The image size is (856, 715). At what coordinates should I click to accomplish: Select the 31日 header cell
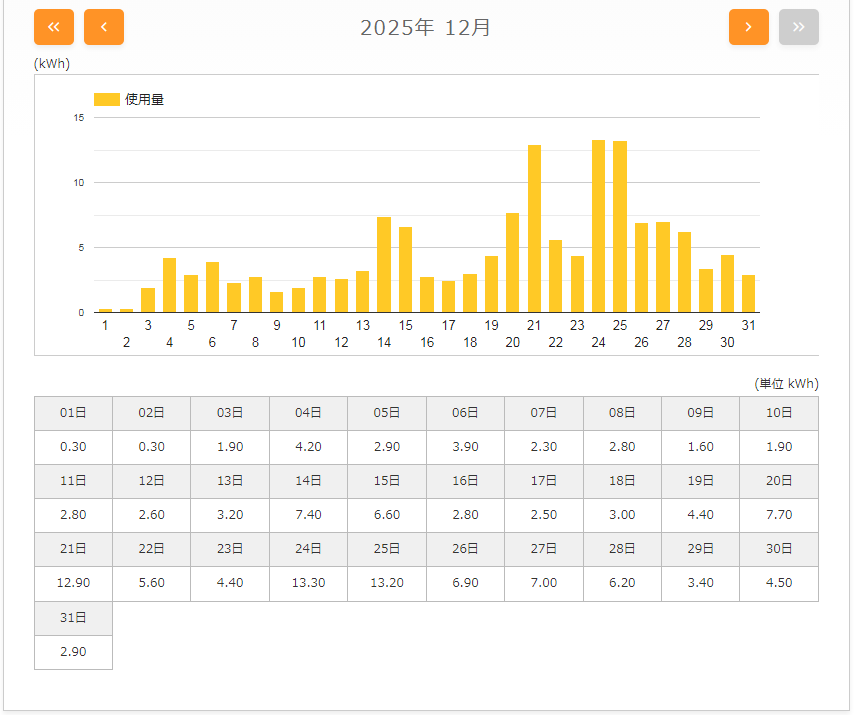pos(73,618)
